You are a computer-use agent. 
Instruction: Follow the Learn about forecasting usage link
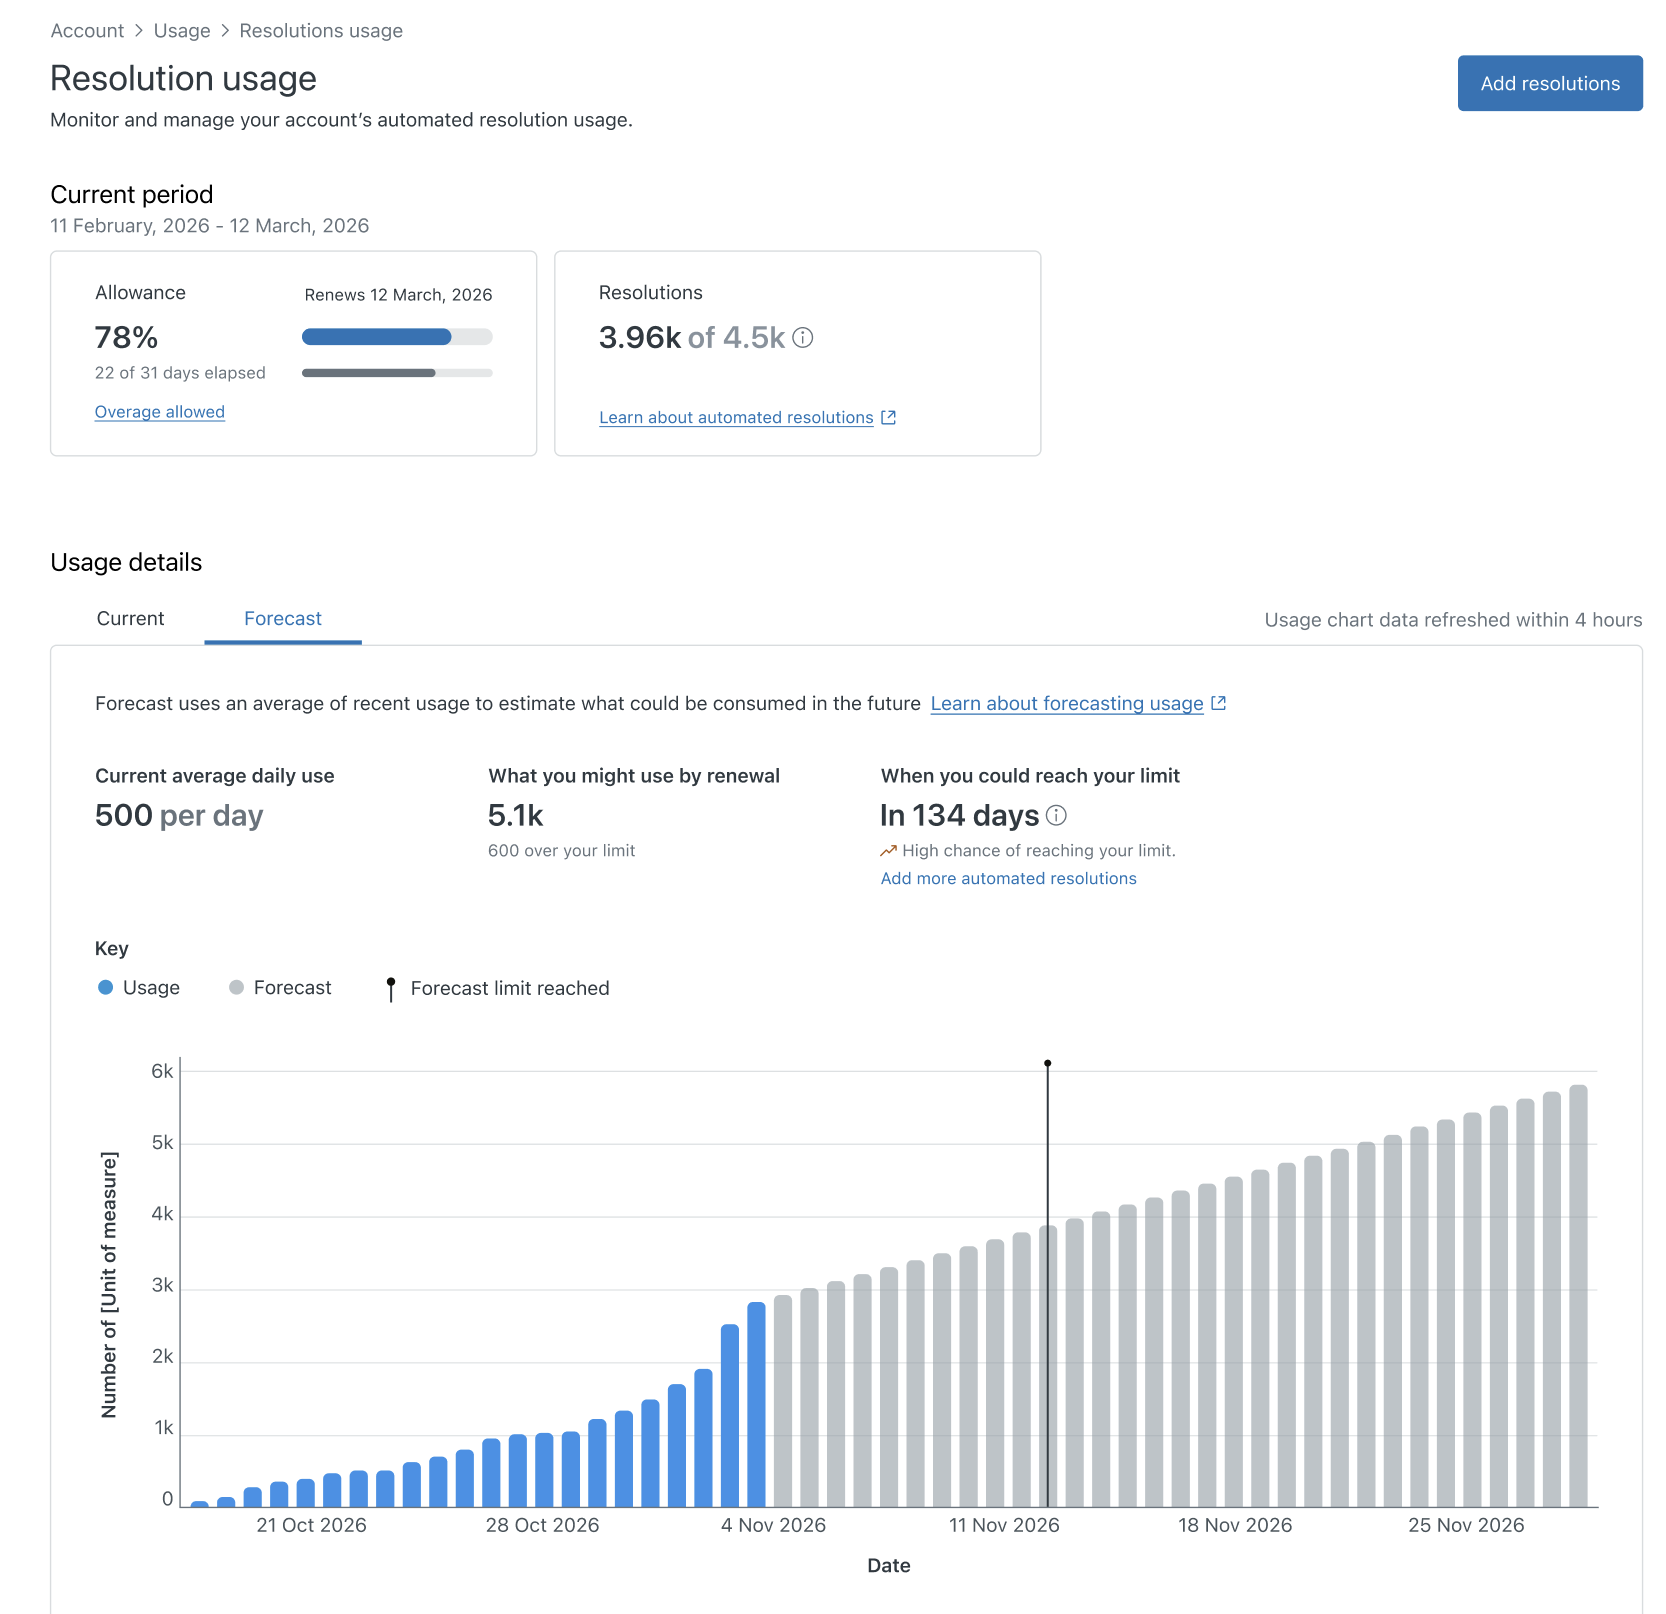tap(1066, 704)
